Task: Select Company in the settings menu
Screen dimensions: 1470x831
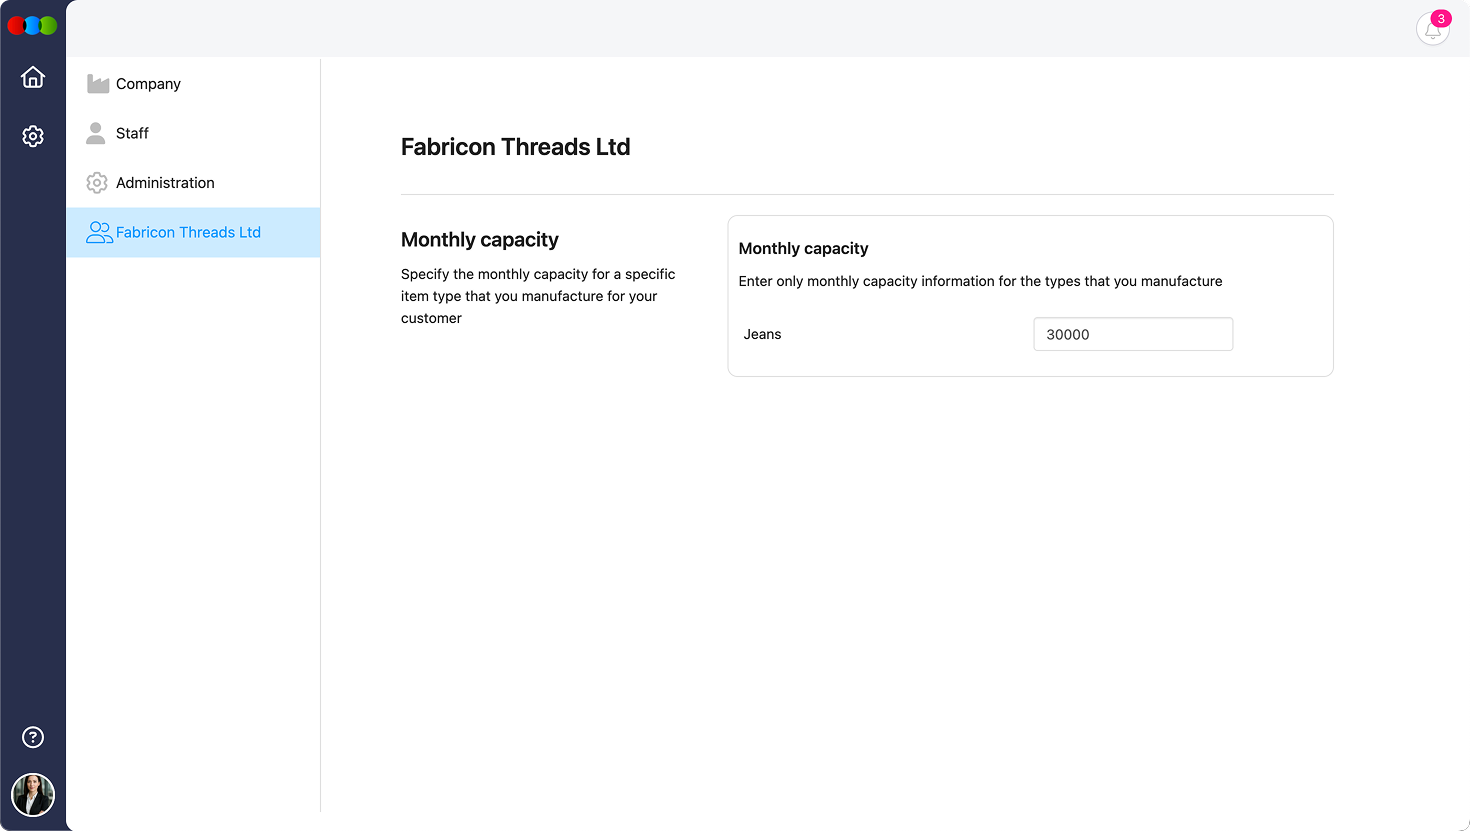Action: click(x=148, y=84)
